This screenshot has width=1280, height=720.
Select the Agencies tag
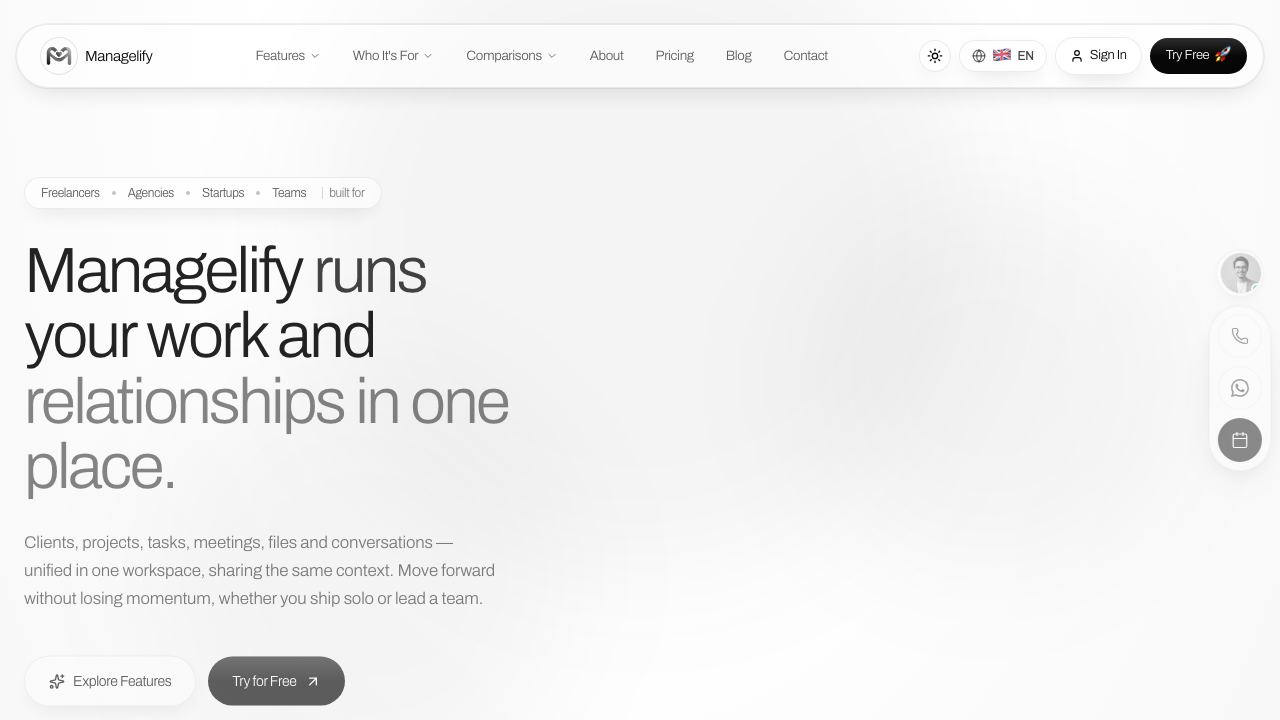(x=151, y=193)
